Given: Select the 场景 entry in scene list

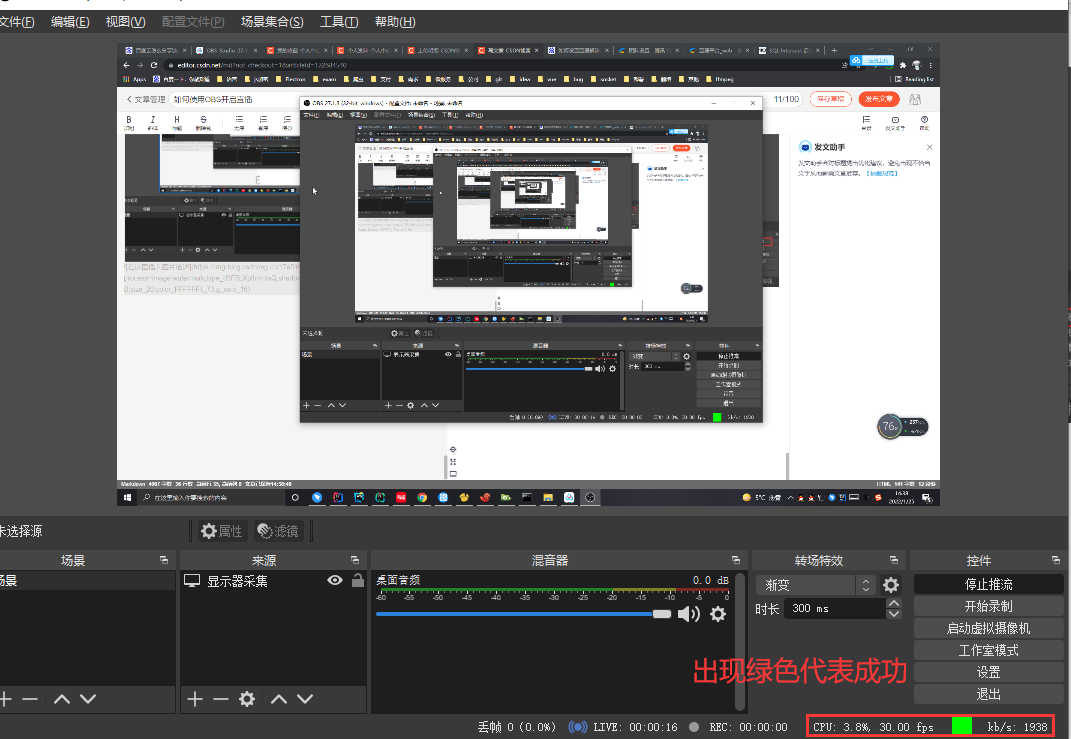Looking at the screenshot, I should (x=87, y=581).
